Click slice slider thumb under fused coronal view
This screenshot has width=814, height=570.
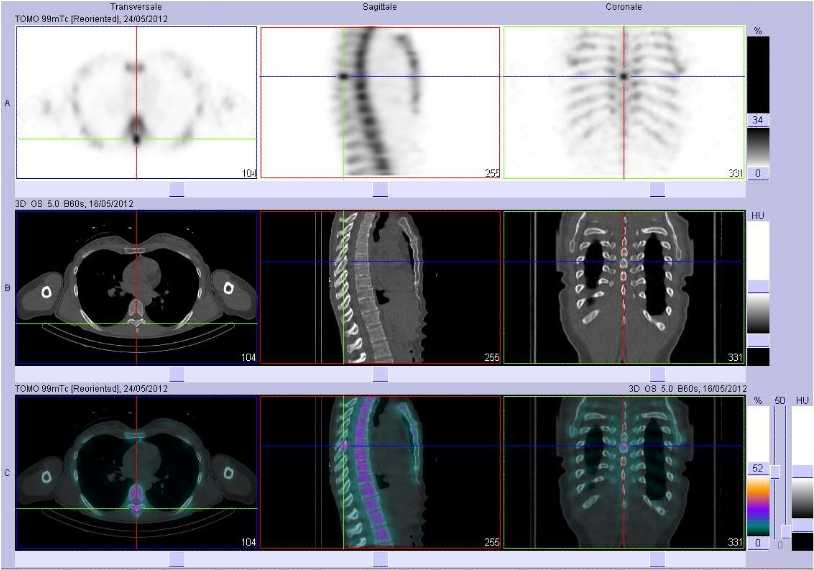click(x=657, y=559)
